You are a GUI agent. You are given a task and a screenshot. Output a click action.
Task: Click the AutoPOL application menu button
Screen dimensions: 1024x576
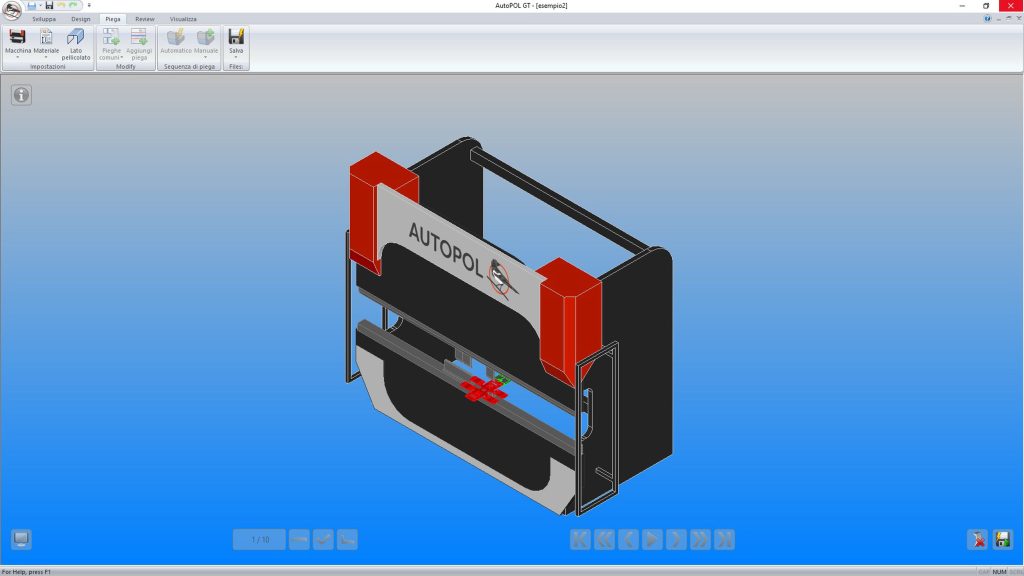click(11, 10)
